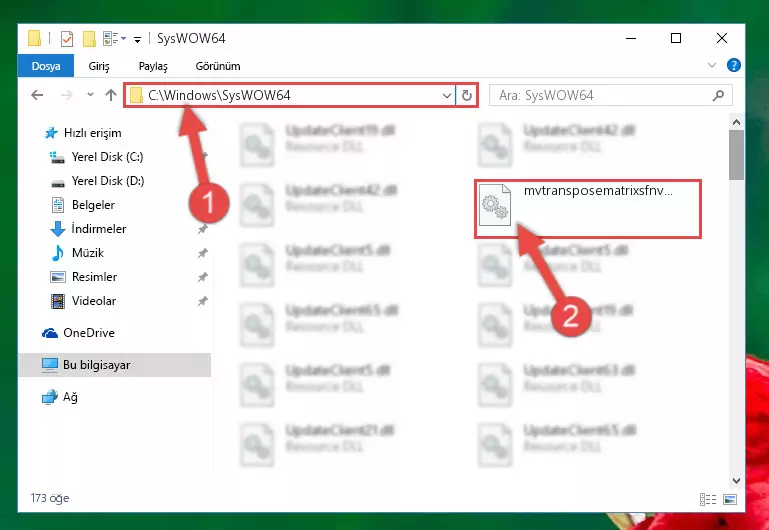Click the Resimler pin icon
This screenshot has height=530, width=769.
[x=202, y=277]
